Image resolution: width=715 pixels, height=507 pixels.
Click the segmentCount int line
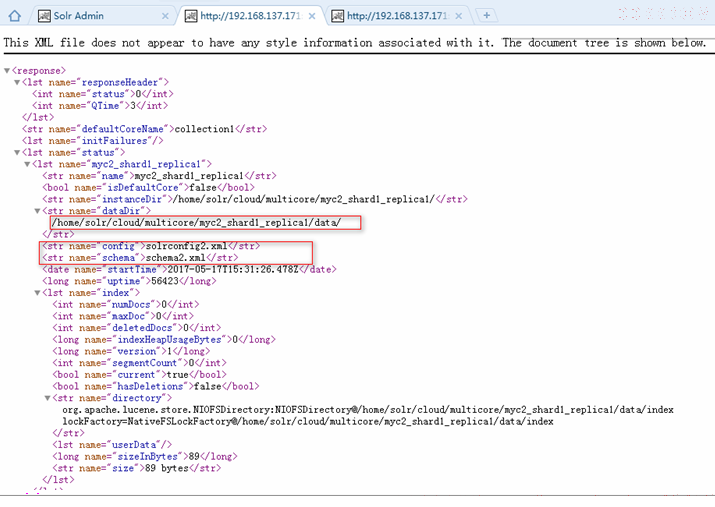coord(139,363)
